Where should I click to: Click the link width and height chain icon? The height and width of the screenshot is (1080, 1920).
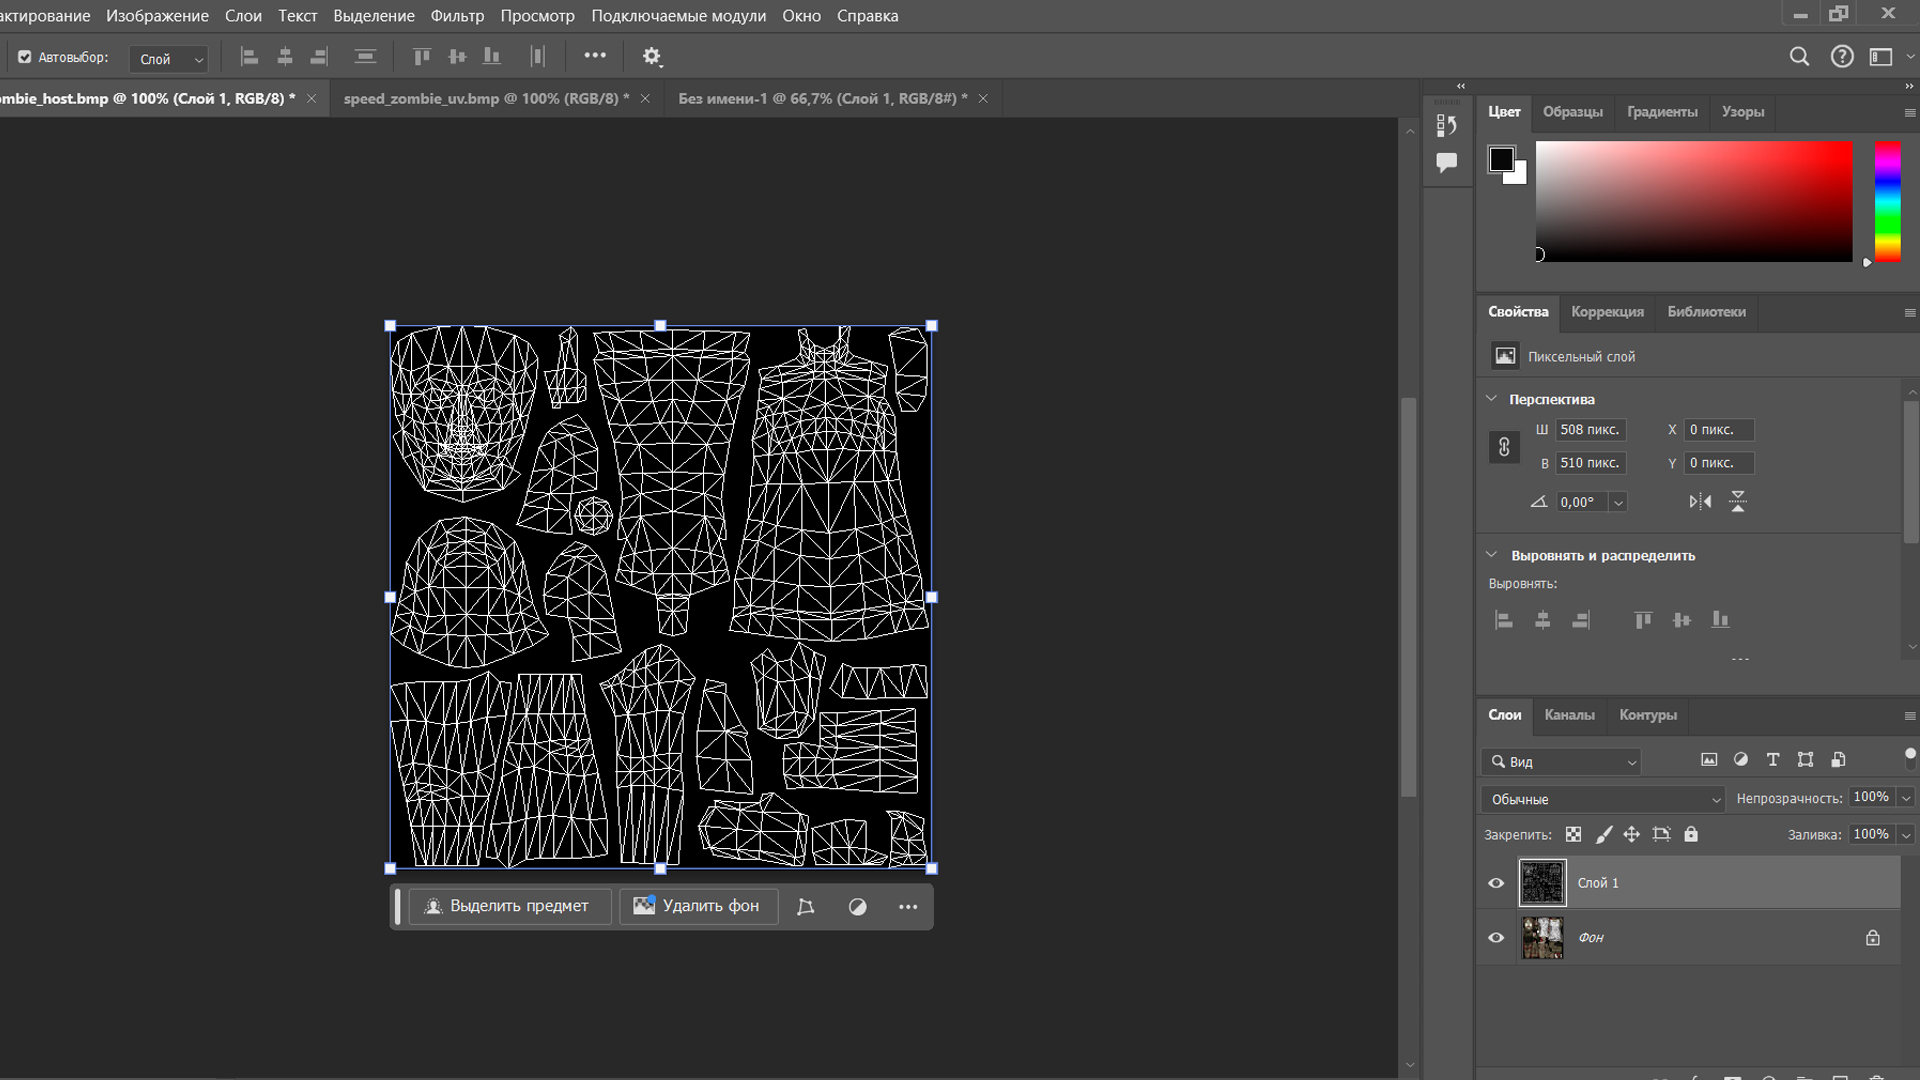(x=1504, y=447)
